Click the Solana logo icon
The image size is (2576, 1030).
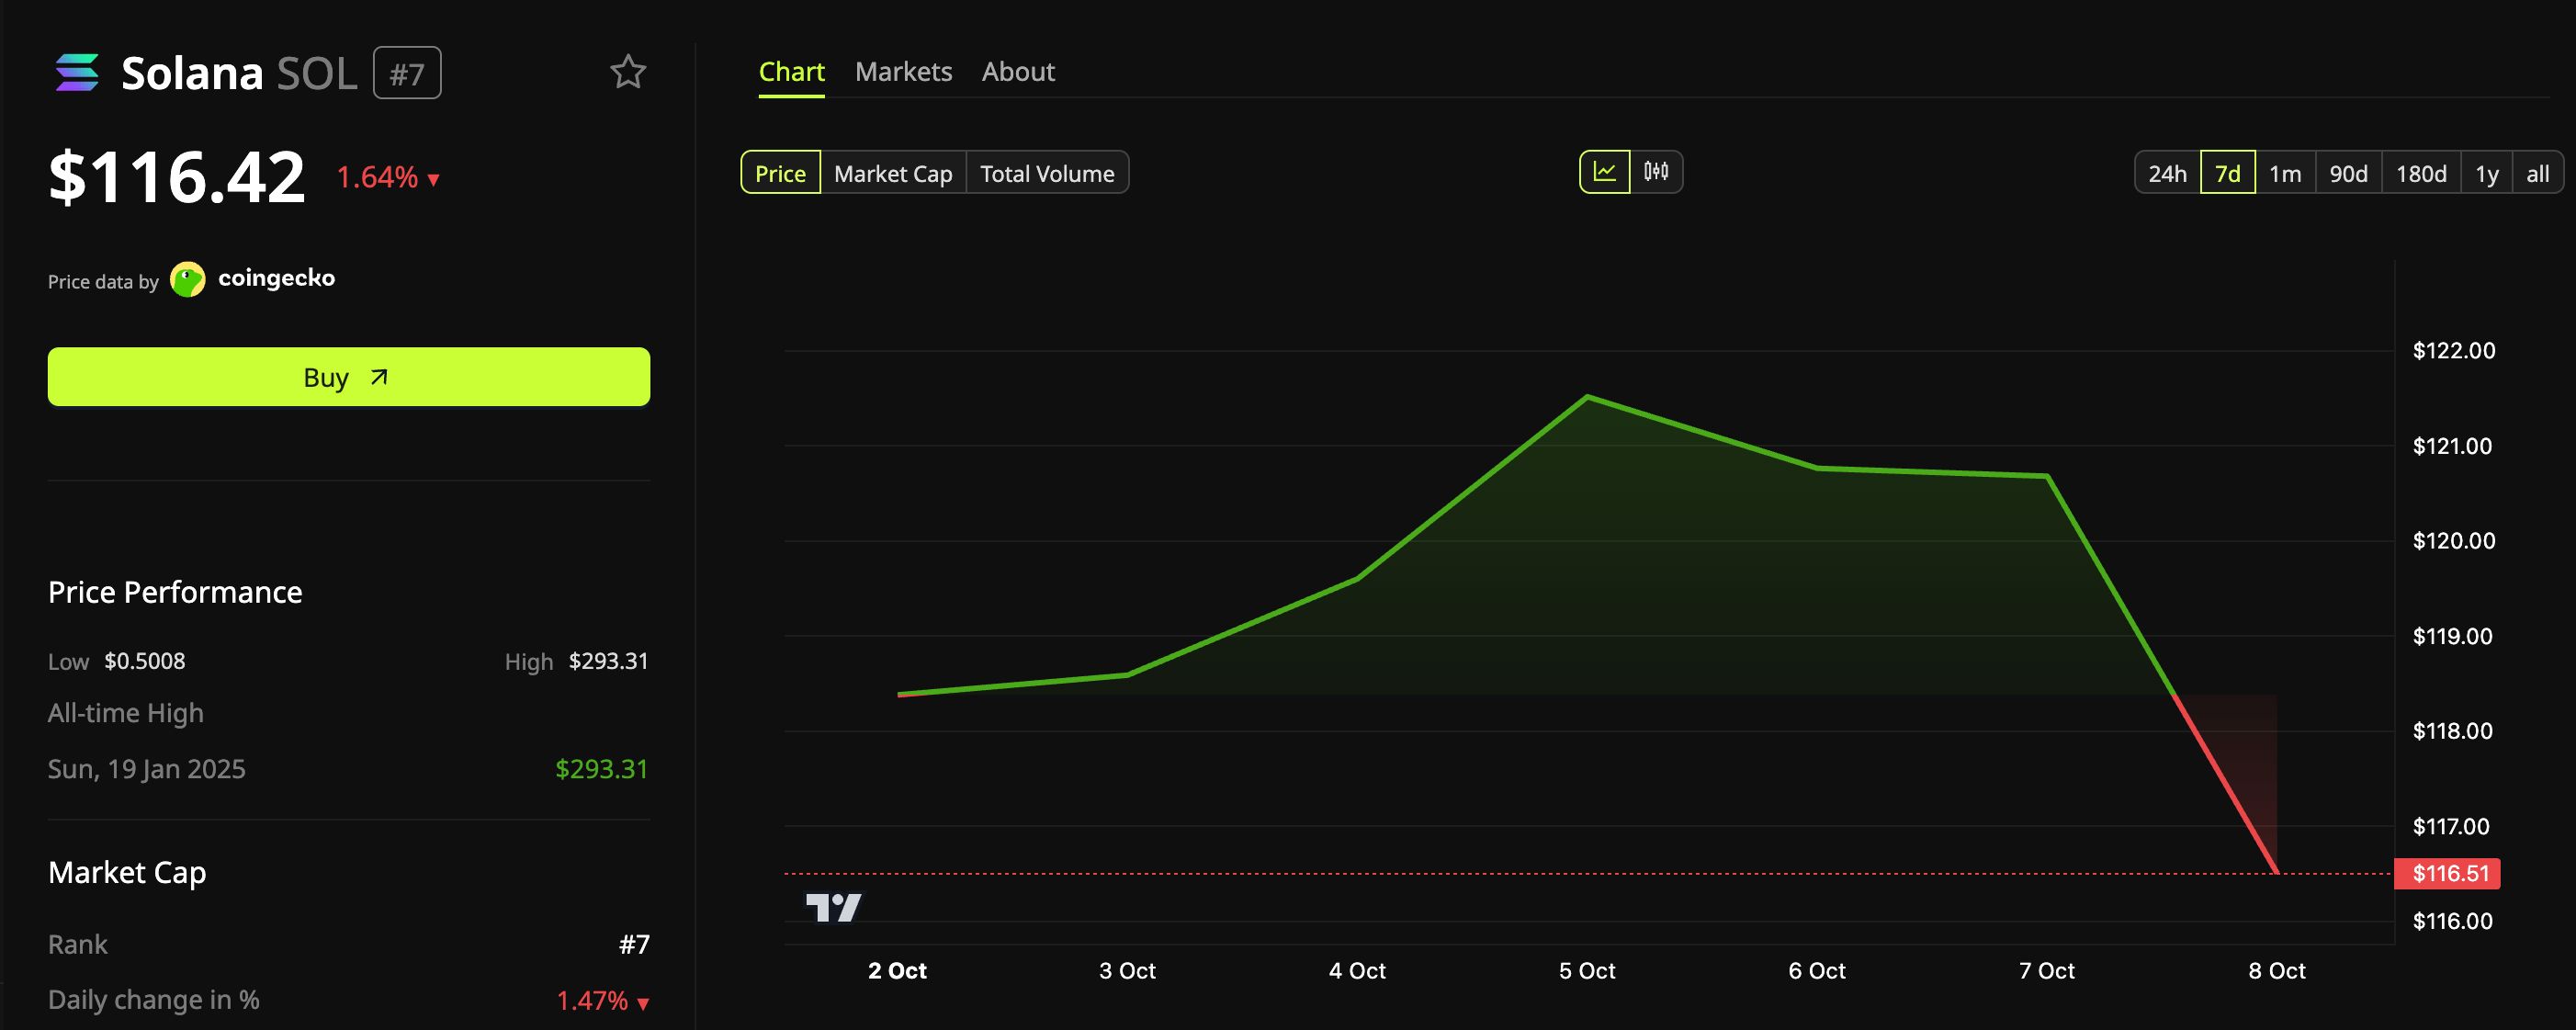pyautogui.click(x=77, y=73)
